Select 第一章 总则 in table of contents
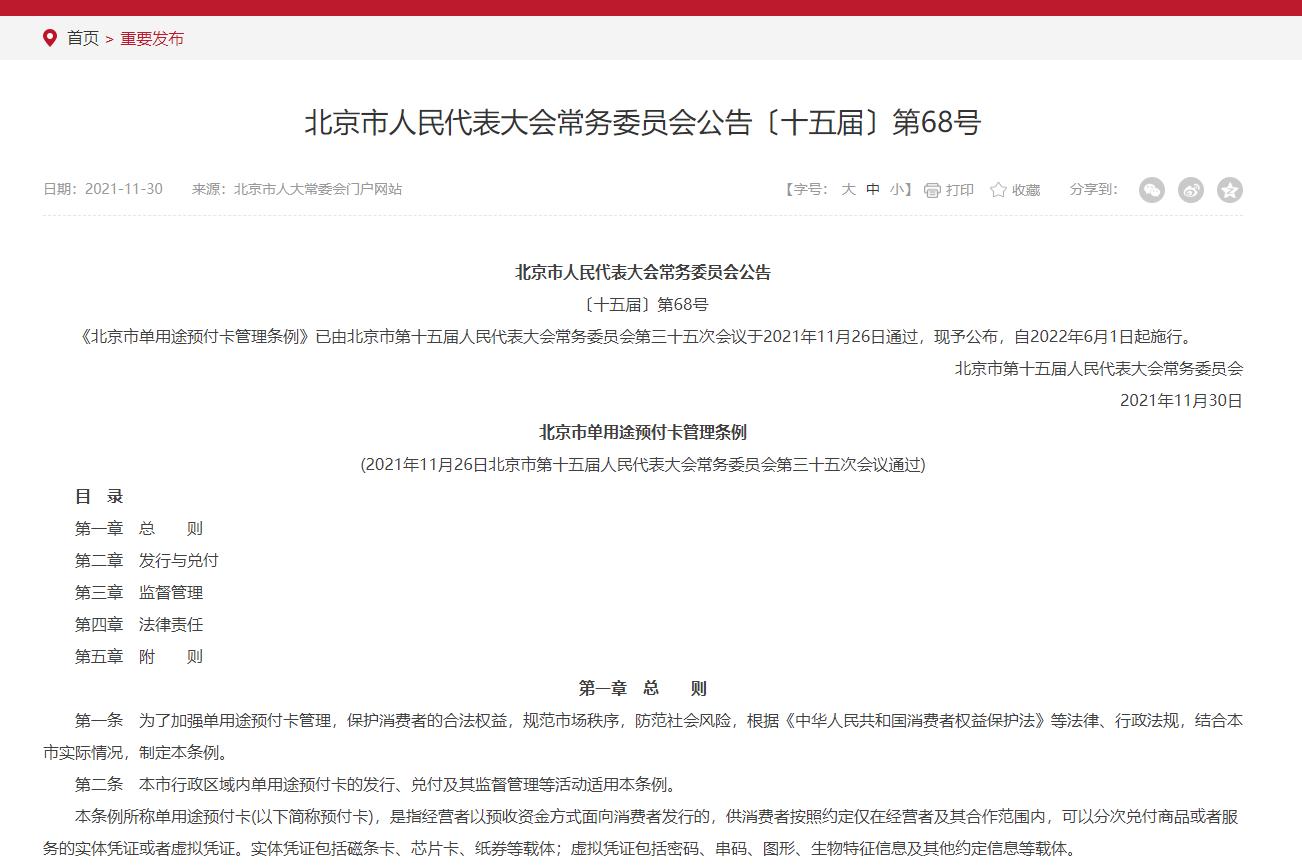1302x866 pixels. click(x=139, y=528)
